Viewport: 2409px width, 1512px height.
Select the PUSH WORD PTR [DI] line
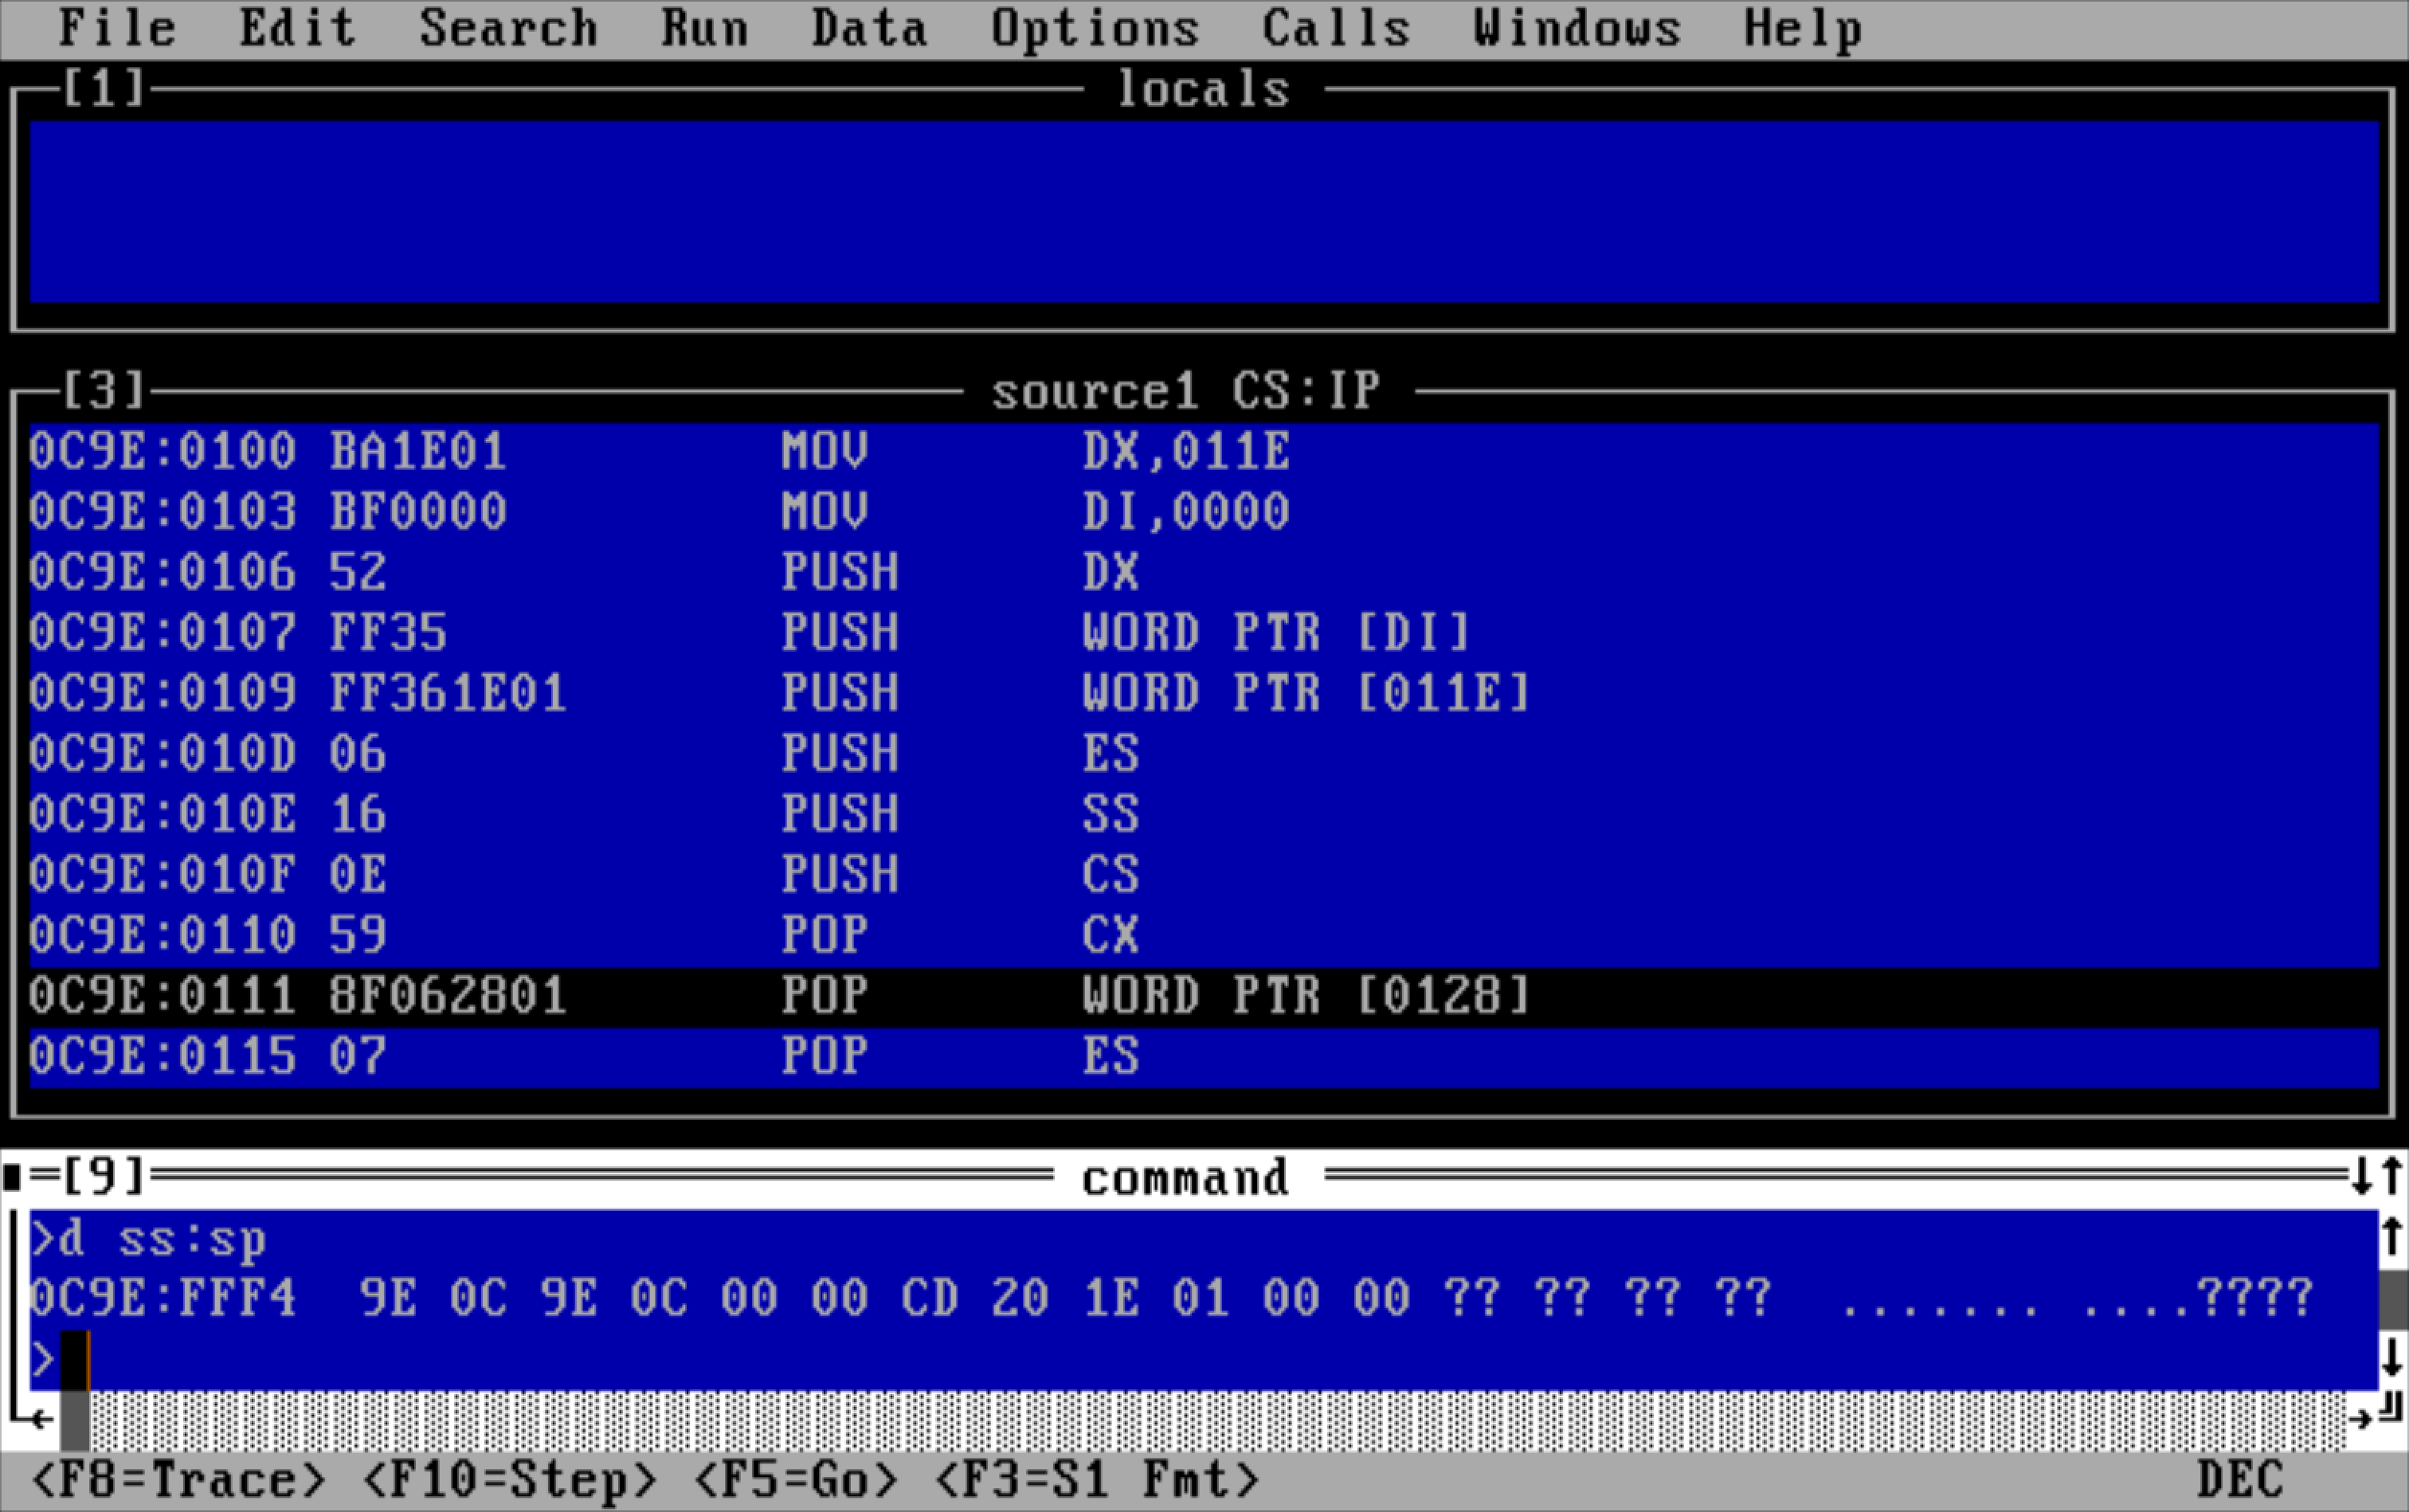(x=1204, y=633)
